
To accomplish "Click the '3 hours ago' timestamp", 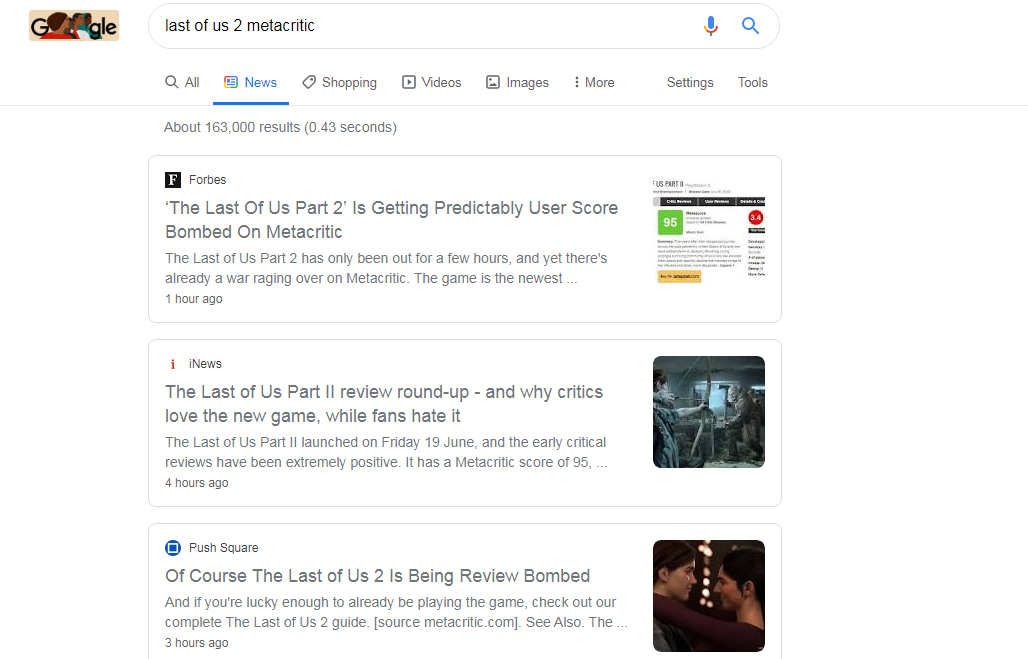I will (197, 643).
